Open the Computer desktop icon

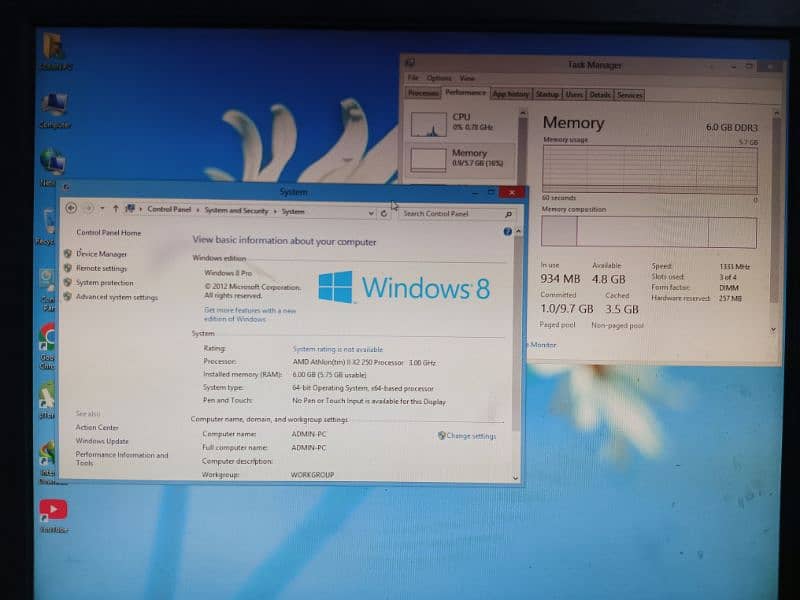(x=54, y=107)
